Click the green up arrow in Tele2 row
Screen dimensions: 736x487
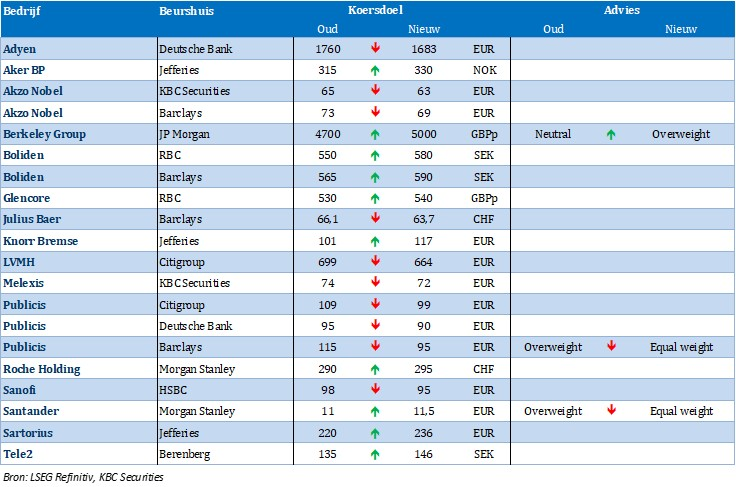[375, 454]
